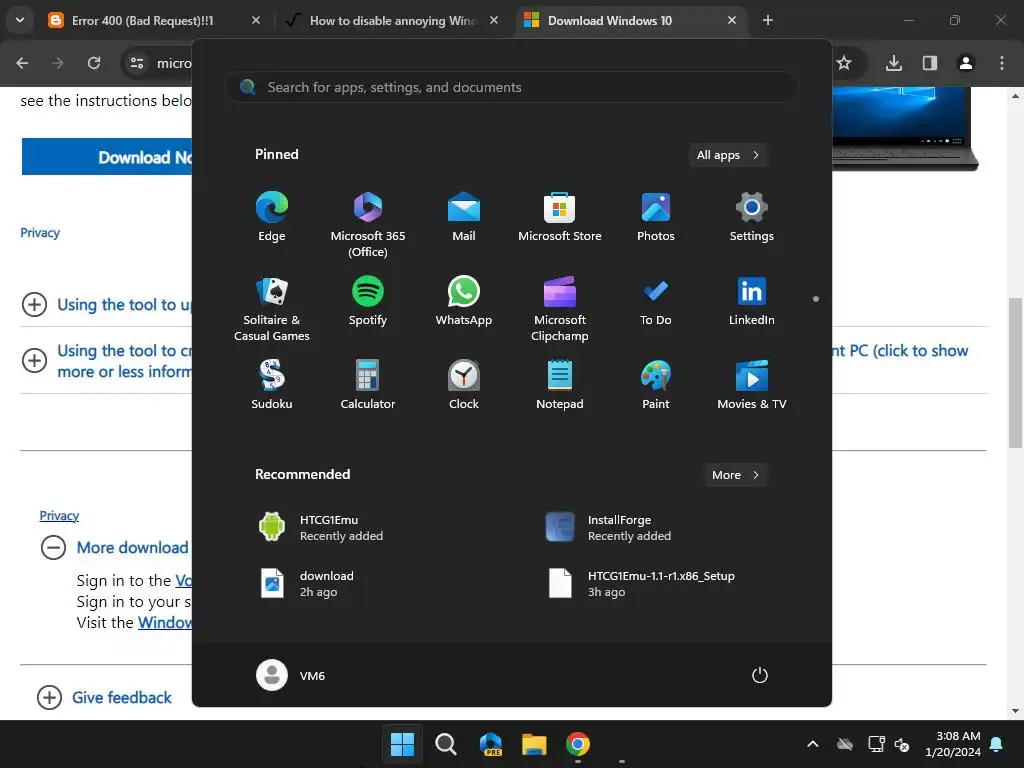Bookmark this page with star
The image size is (1024, 768).
point(844,63)
